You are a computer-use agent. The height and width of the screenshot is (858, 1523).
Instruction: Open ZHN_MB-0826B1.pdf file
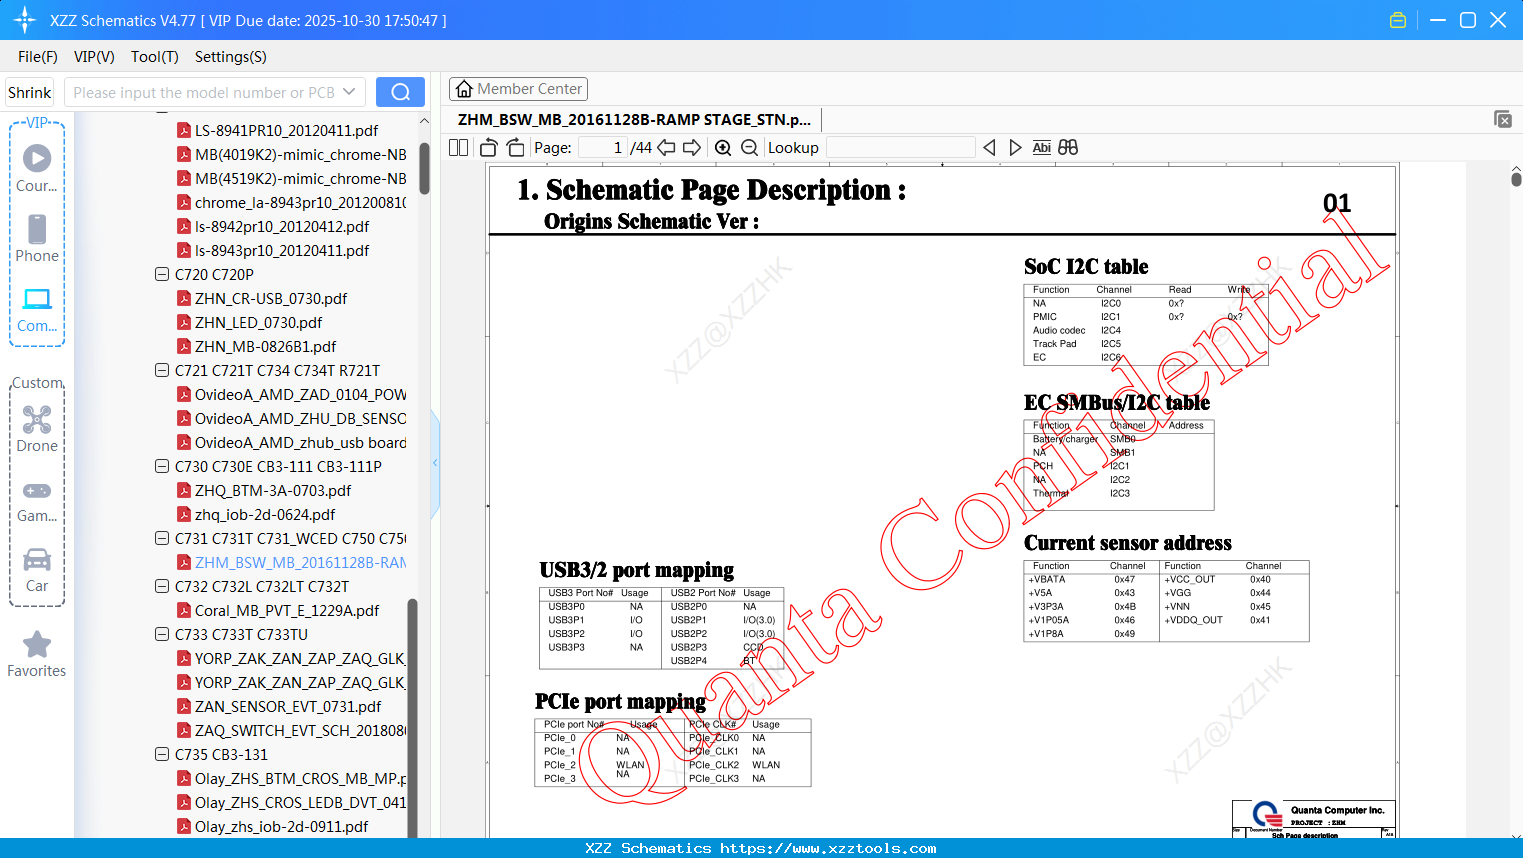tap(265, 346)
